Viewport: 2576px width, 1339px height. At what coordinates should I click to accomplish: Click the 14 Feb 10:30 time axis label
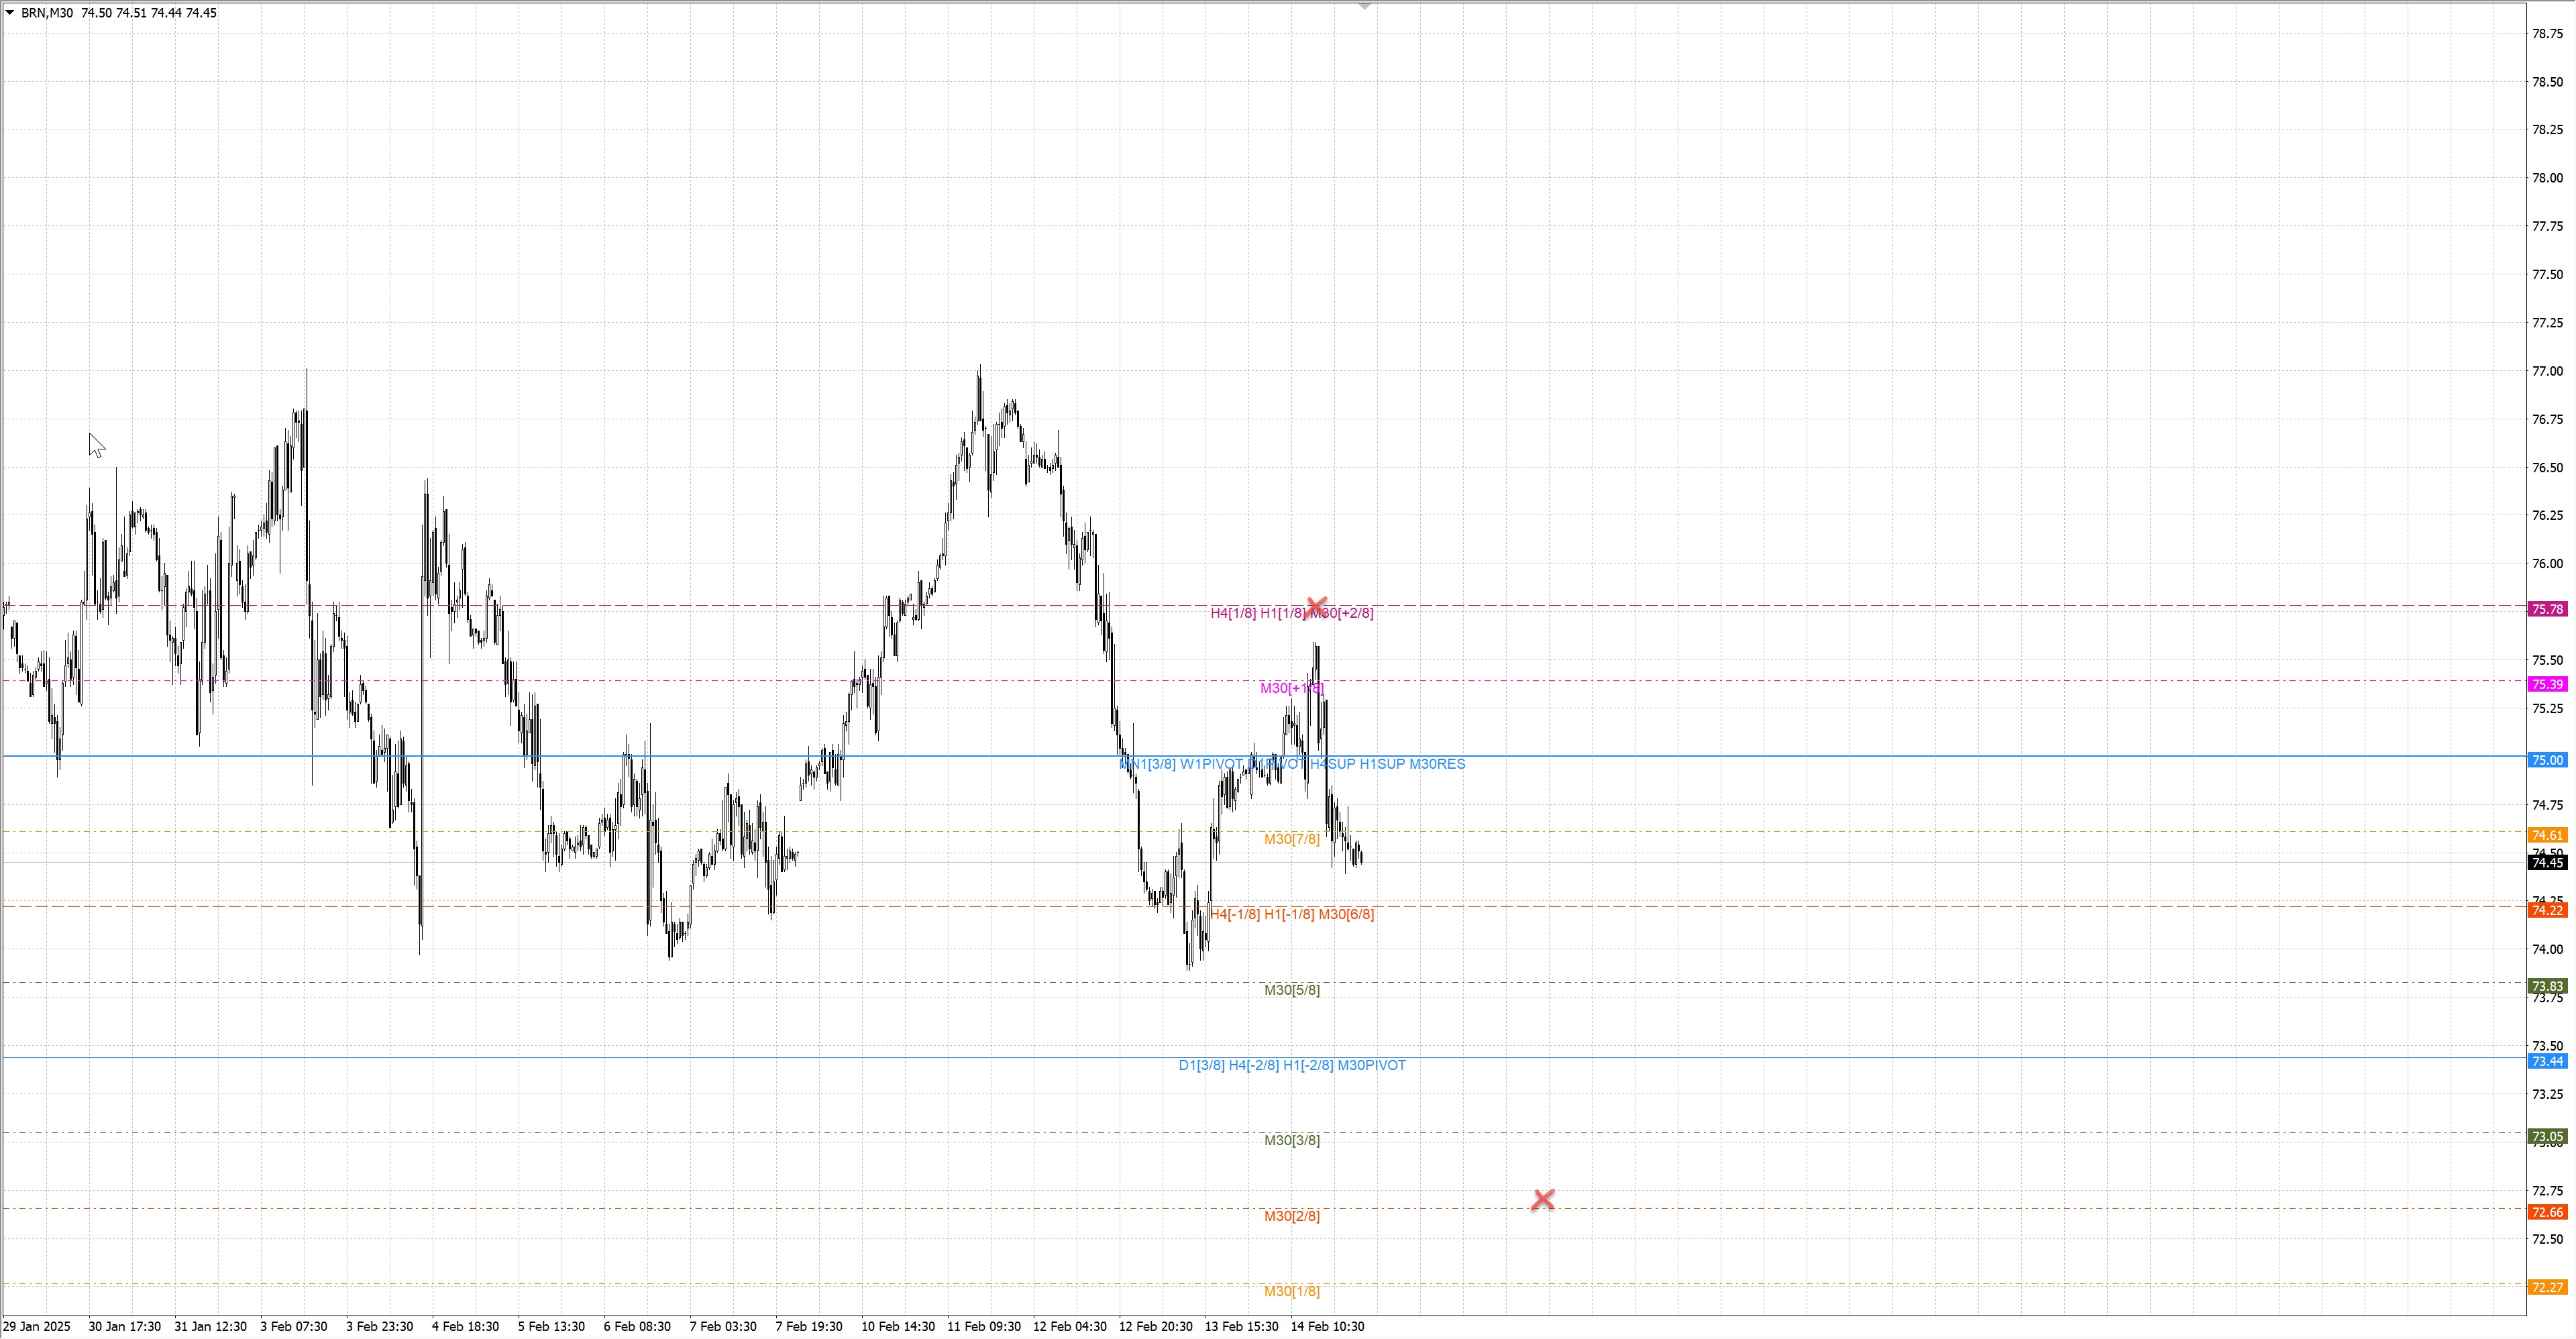tap(1326, 1326)
